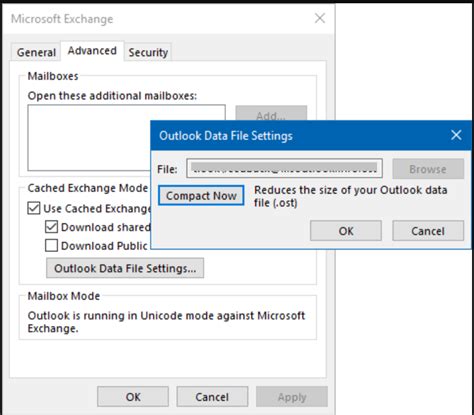
Task: Confirm Outlook Data File Settings with OK
Action: [x=346, y=231]
